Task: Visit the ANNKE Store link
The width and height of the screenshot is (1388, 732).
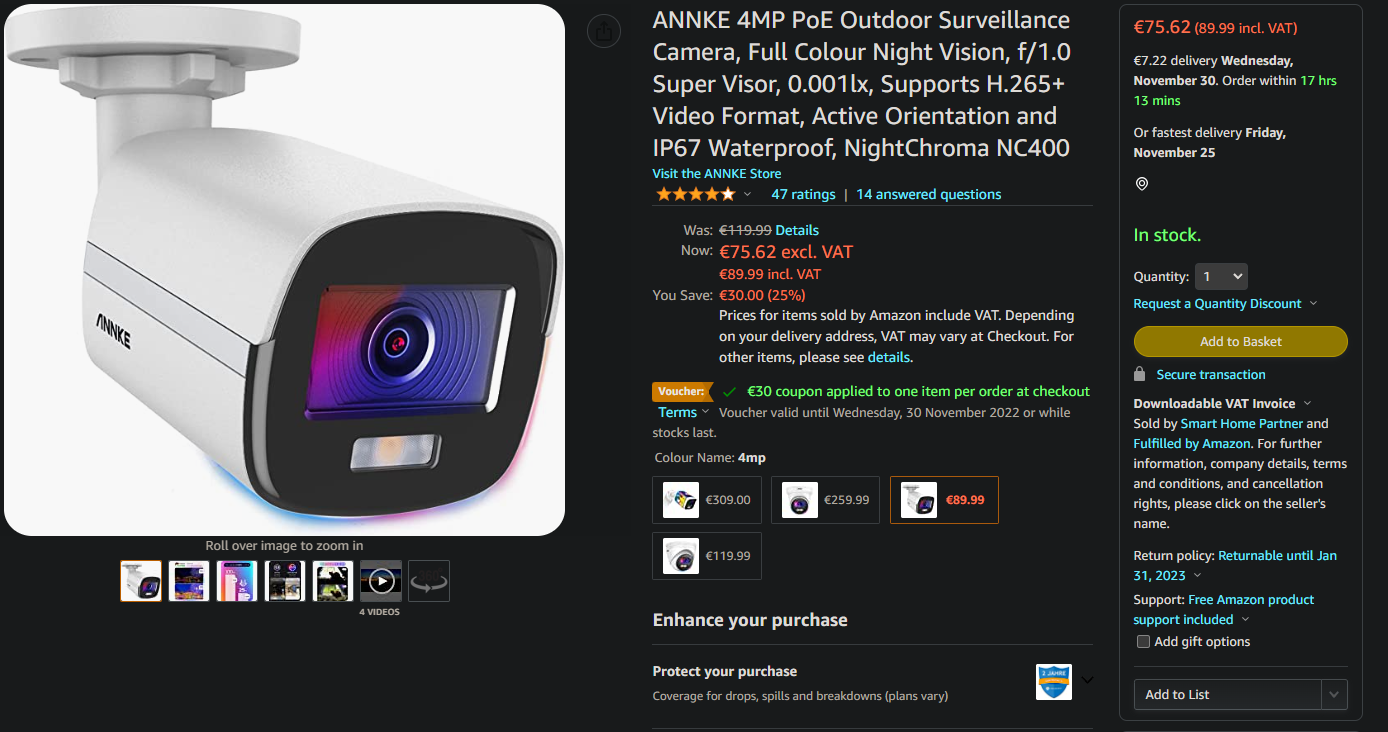Action: [717, 173]
